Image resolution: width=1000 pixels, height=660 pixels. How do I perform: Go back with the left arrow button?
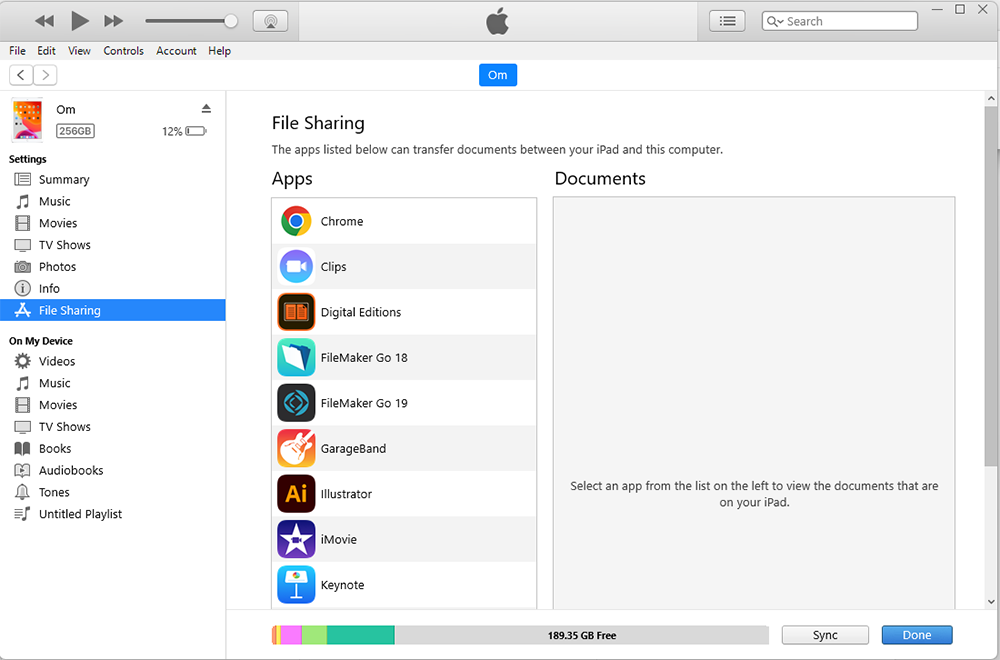21,75
